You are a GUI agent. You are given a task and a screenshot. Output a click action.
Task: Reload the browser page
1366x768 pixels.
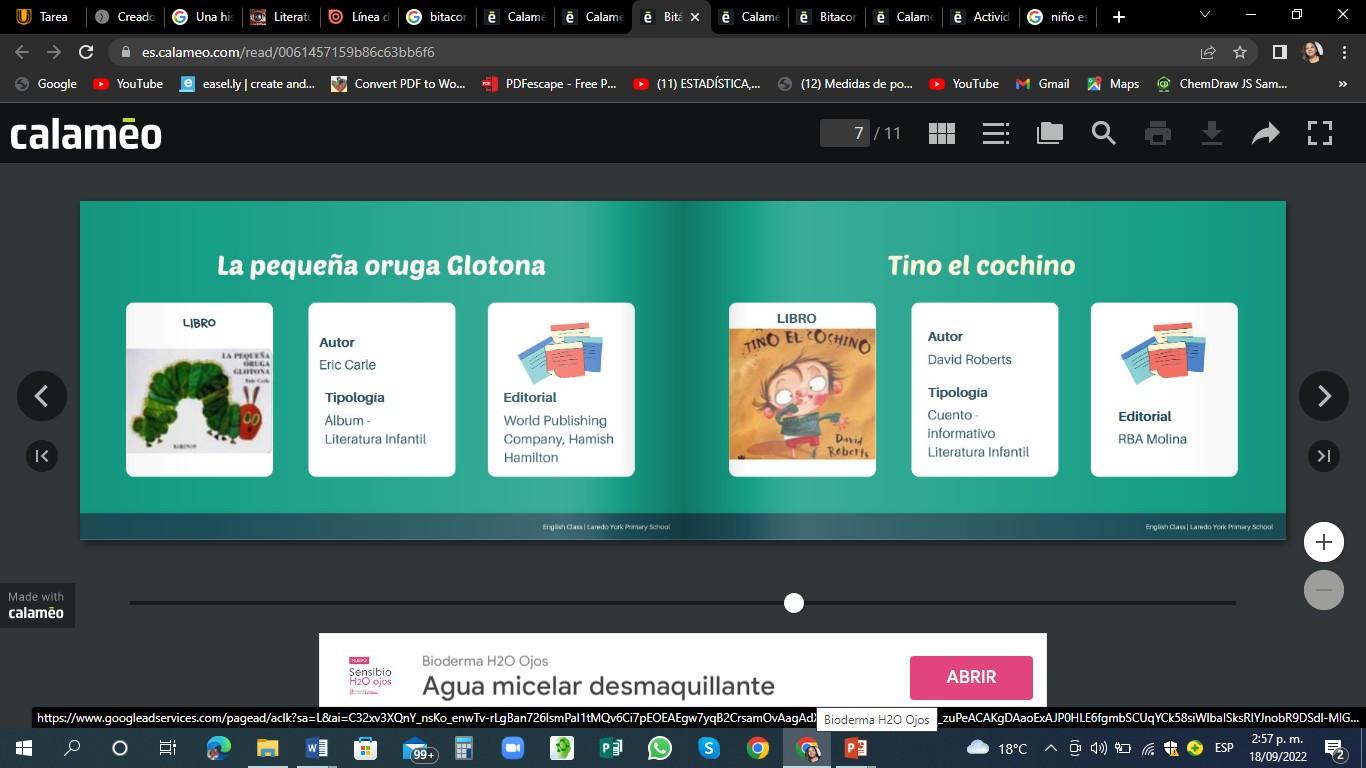click(86, 52)
